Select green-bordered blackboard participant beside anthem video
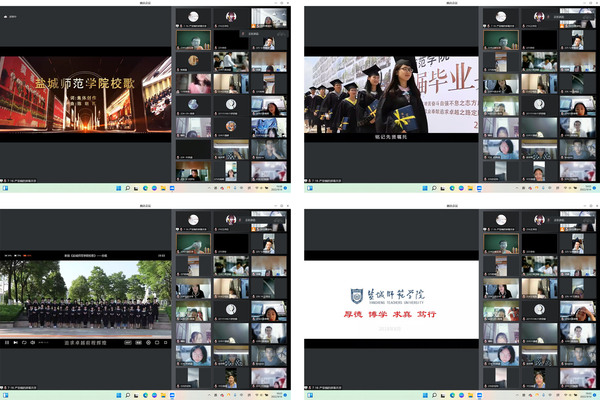Screen dimensions: 600x400 tap(192, 40)
